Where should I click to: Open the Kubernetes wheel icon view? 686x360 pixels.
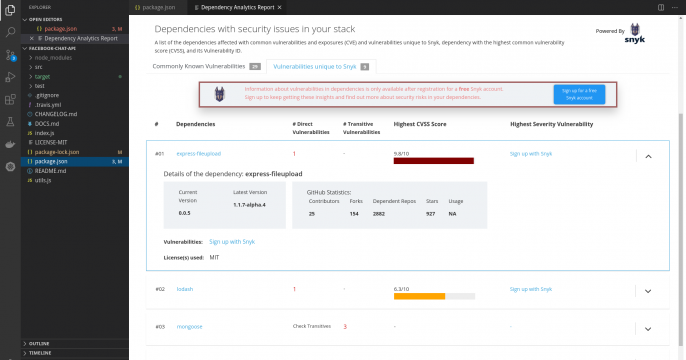[10, 167]
